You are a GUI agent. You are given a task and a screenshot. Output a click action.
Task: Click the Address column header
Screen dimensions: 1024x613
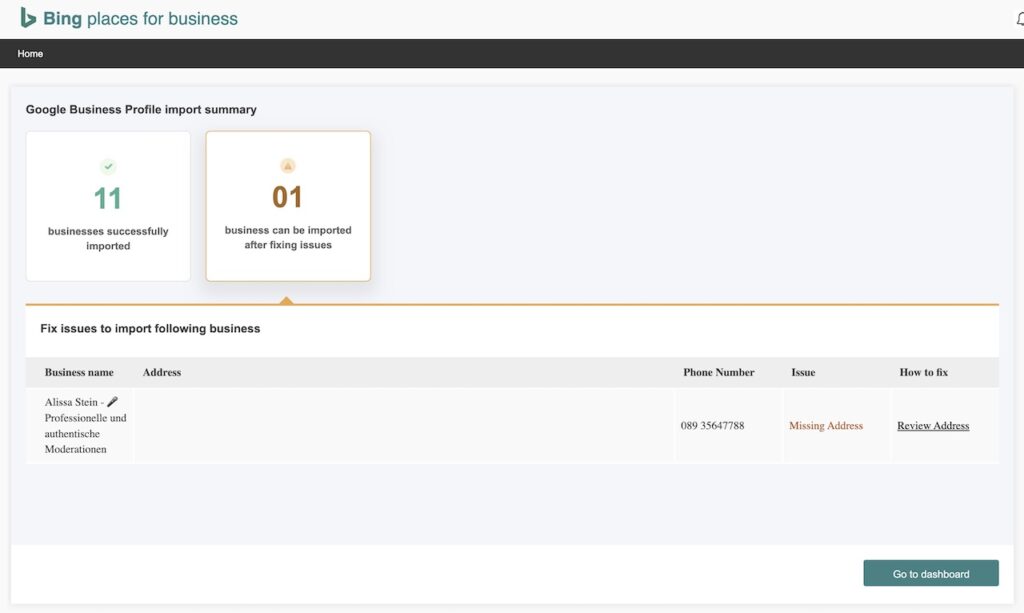[162, 372]
